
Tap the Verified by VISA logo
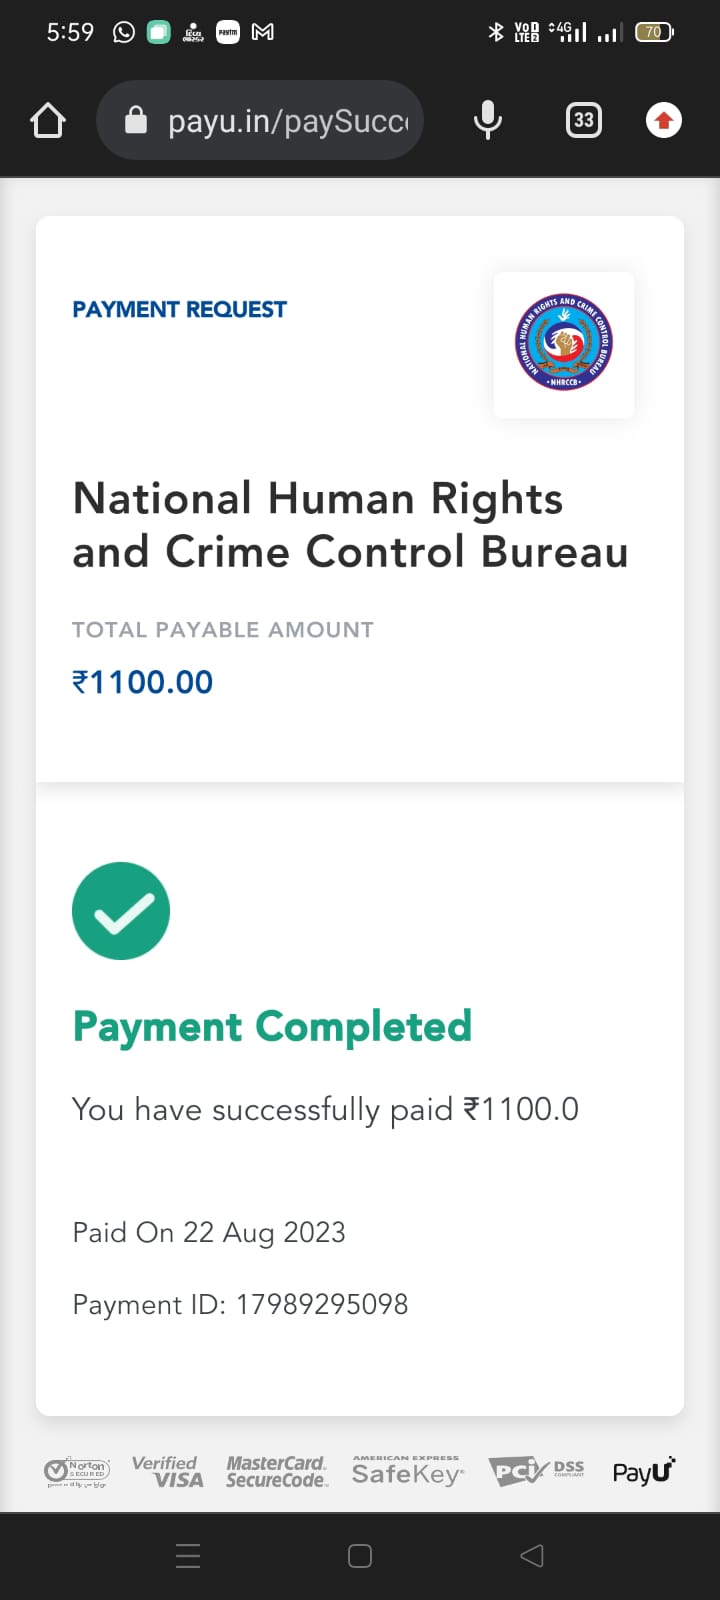pos(167,1471)
